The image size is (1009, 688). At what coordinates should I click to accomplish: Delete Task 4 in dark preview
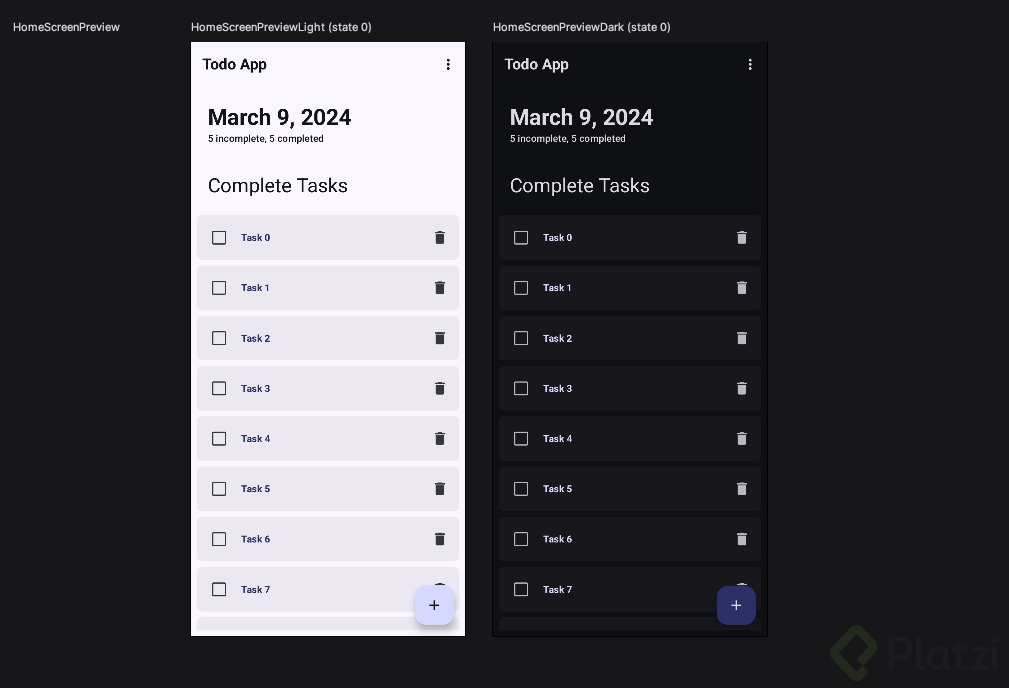pos(742,439)
